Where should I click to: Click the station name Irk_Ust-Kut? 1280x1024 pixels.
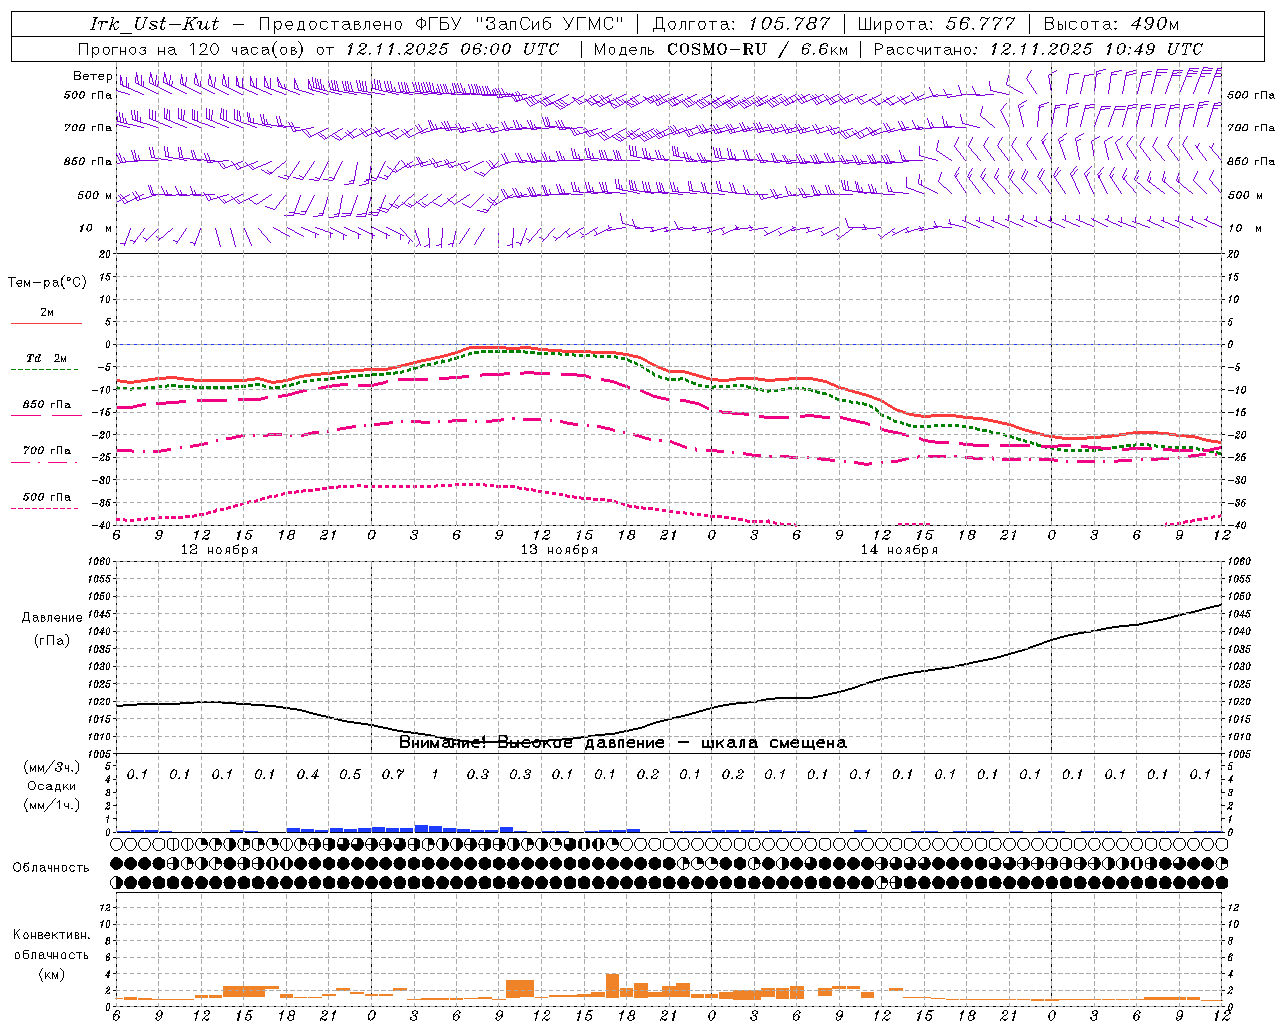(154, 24)
